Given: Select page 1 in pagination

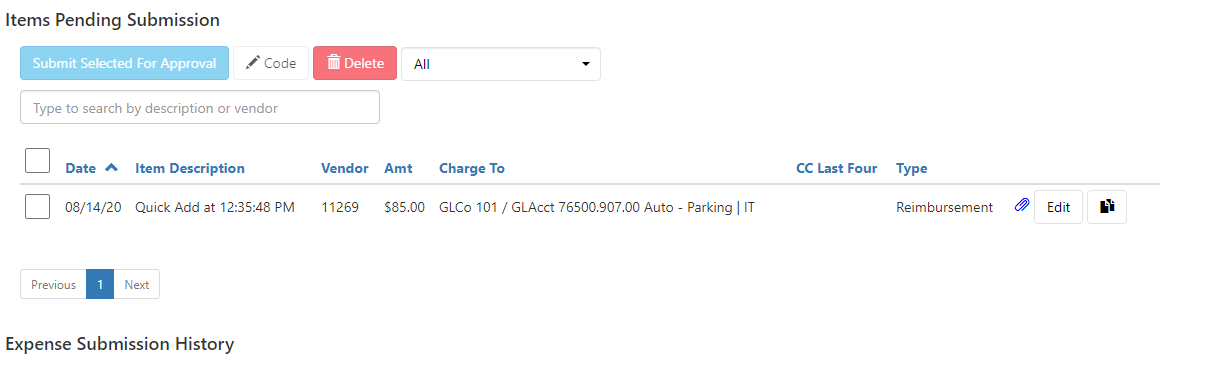Looking at the screenshot, I should pyautogui.click(x=100, y=284).
